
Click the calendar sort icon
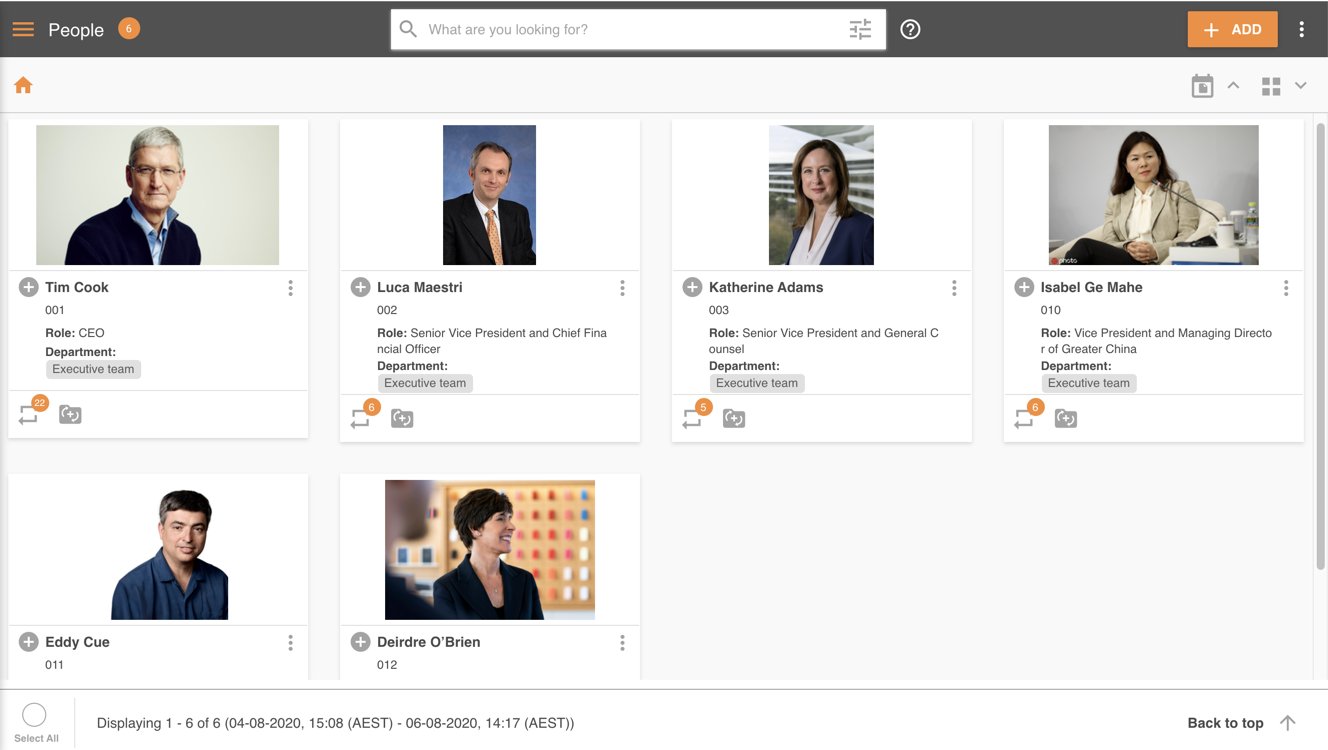[1202, 86]
